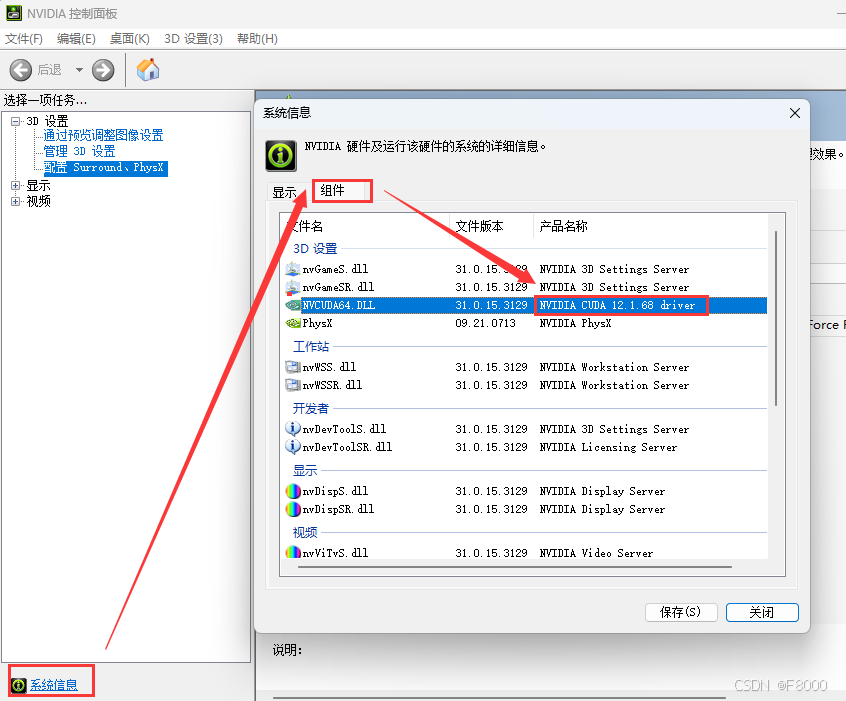This screenshot has width=846, height=701.
Task: Click the 3D 设置 group header in list
Action: (x=315, y=249)
